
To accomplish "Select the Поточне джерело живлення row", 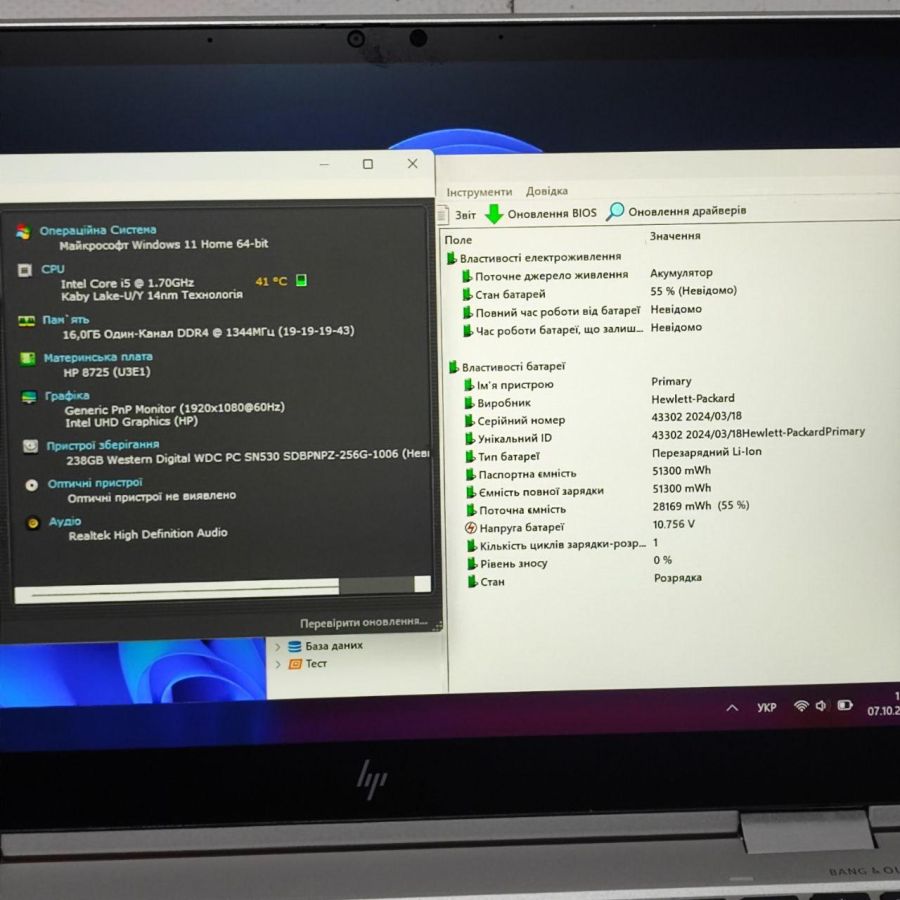I will (x=588, y=274).
